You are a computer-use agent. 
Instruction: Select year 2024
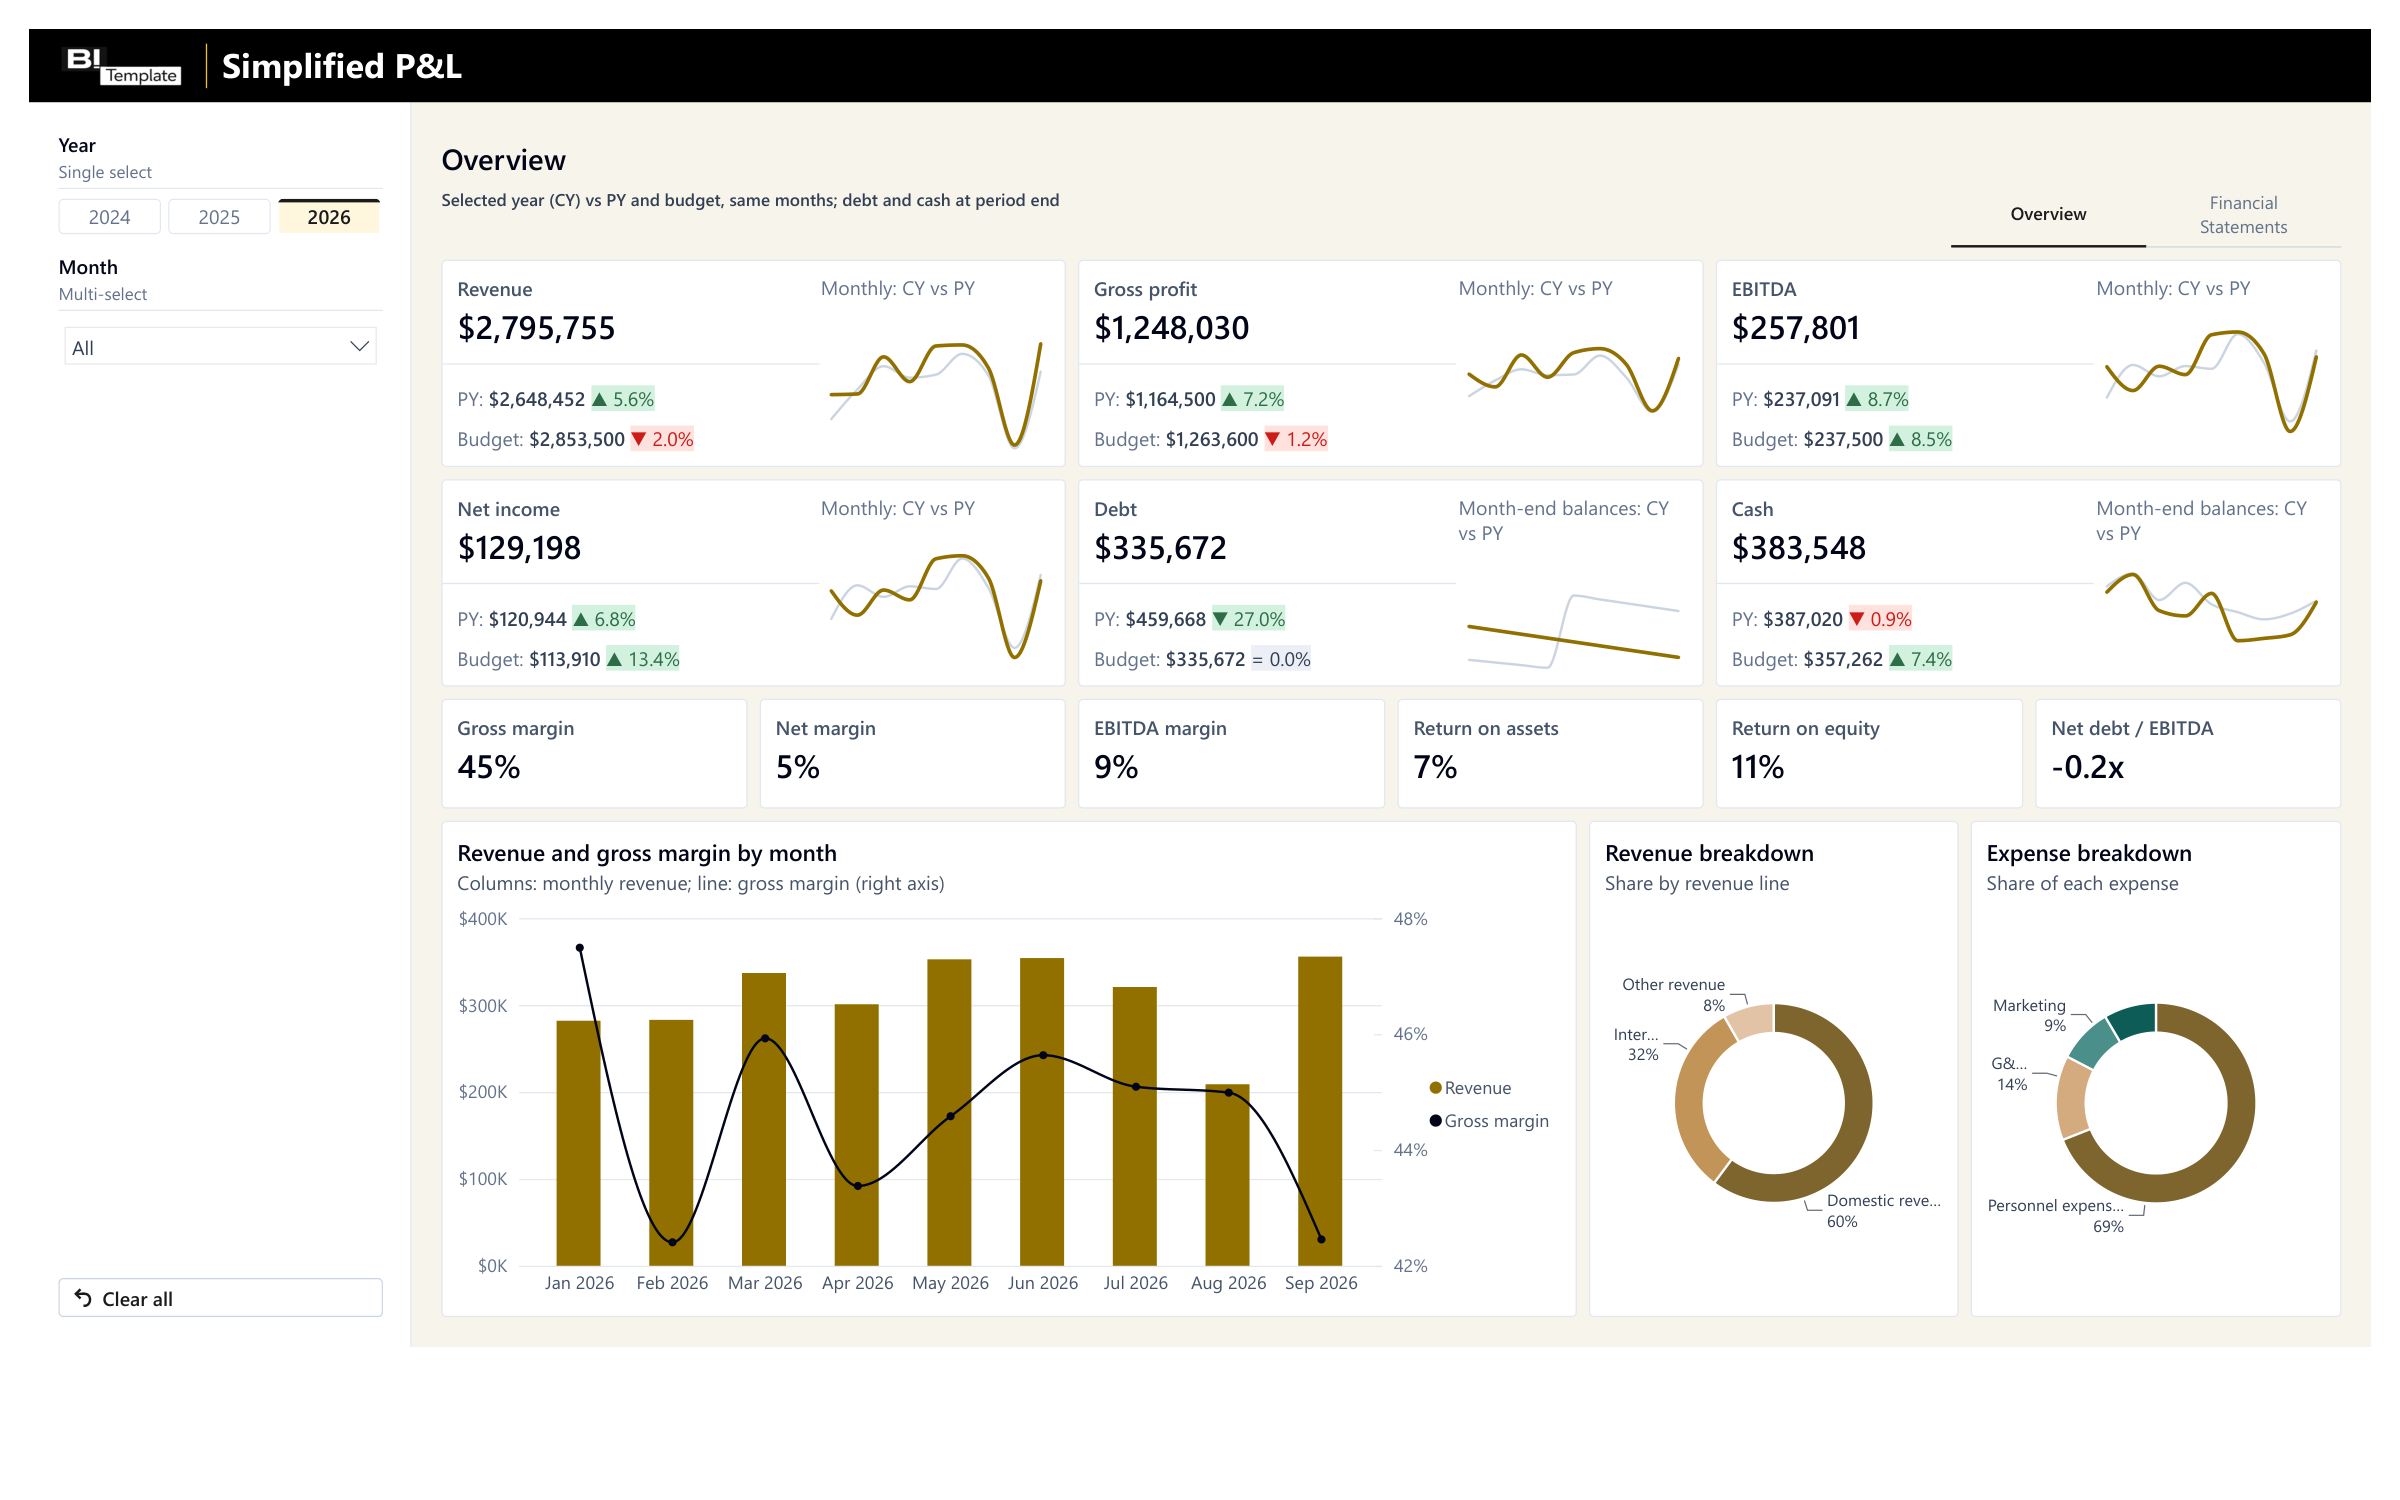coord(109,217)
